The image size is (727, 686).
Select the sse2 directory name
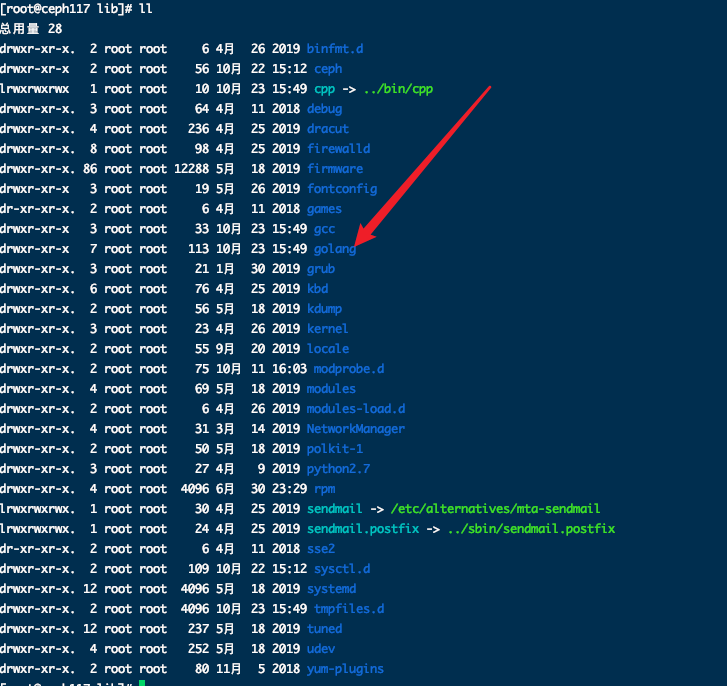click(x=321, y=548)
